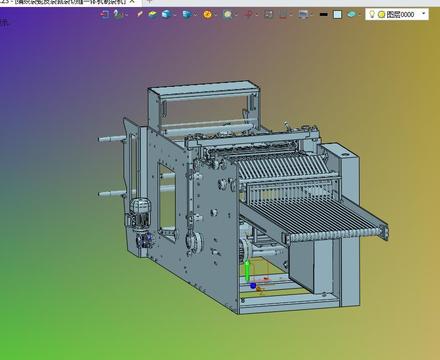440x360 pixels.
Task: Toggle the yellow circle layer status
Action: point(381,15)
